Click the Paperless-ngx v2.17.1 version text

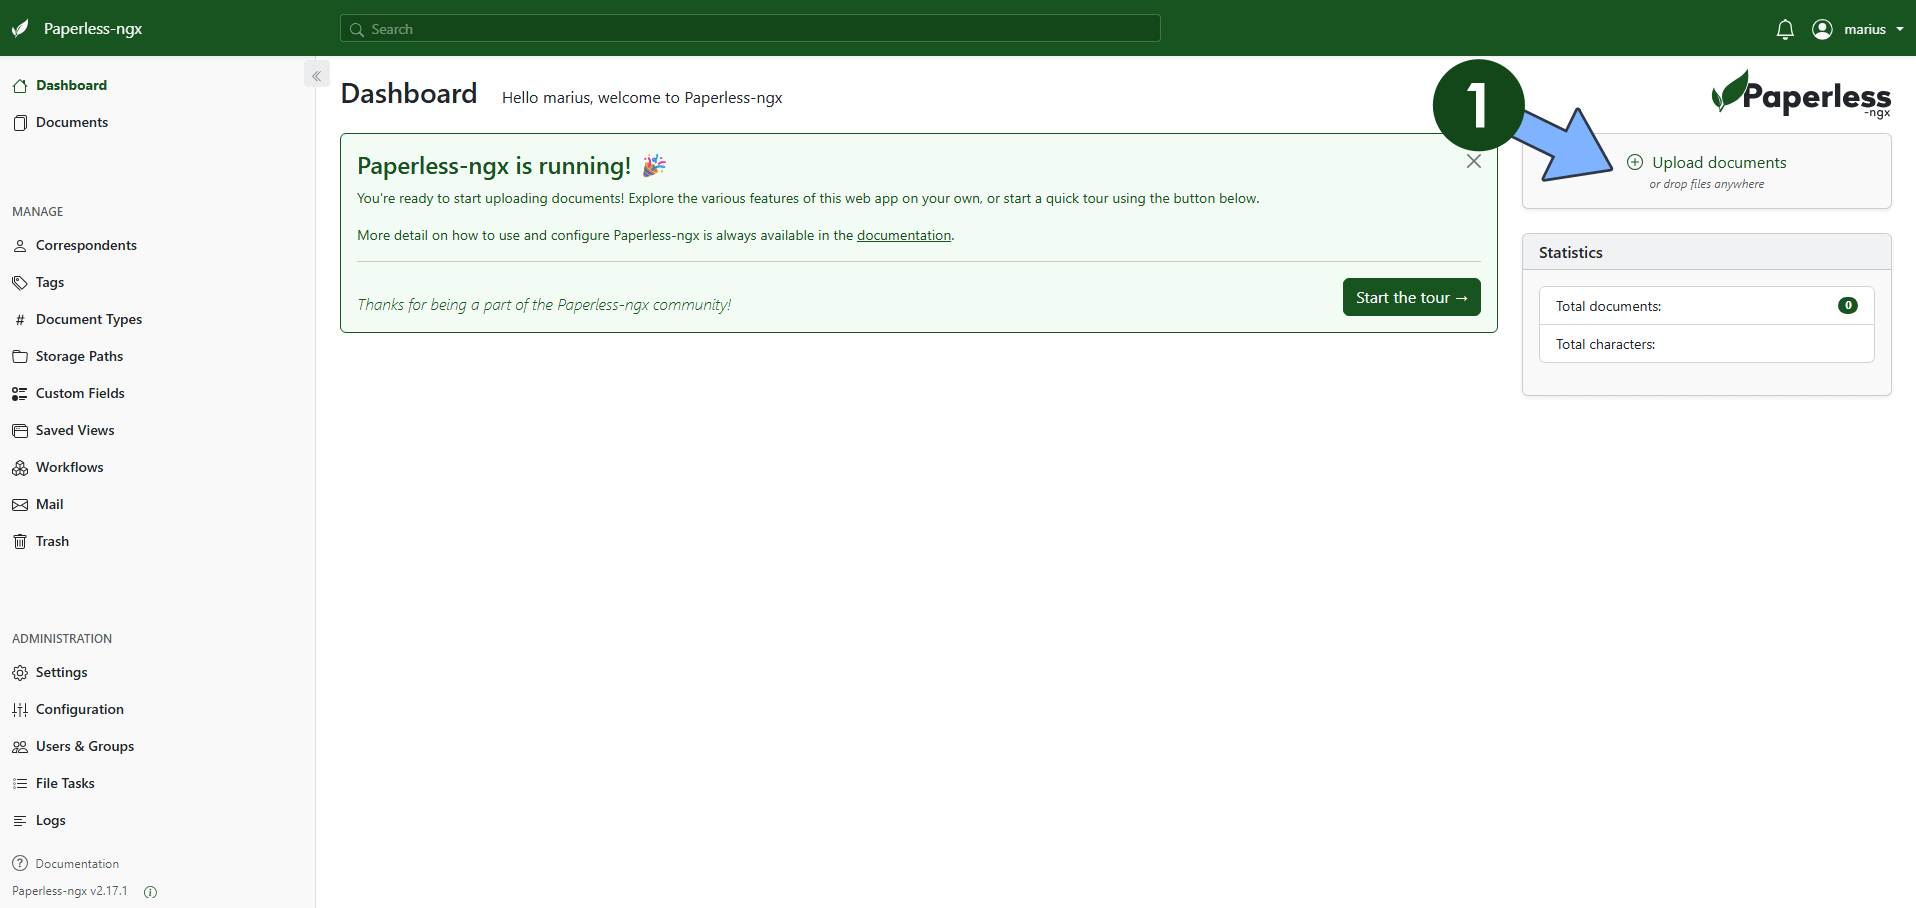tap(70, 891)
